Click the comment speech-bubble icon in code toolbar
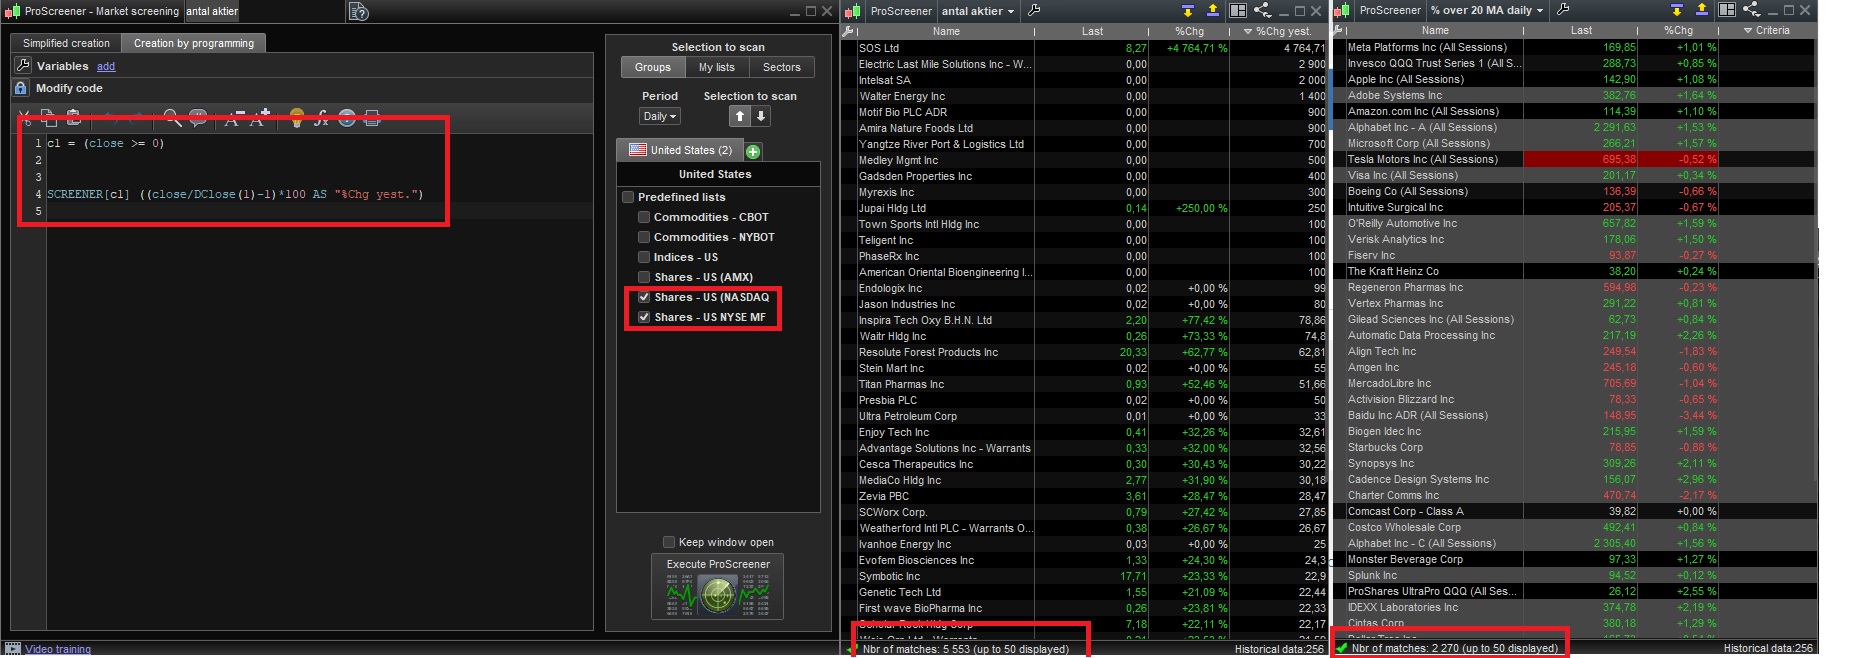The height and width of the screenshot is (658, 1853). 198,118
